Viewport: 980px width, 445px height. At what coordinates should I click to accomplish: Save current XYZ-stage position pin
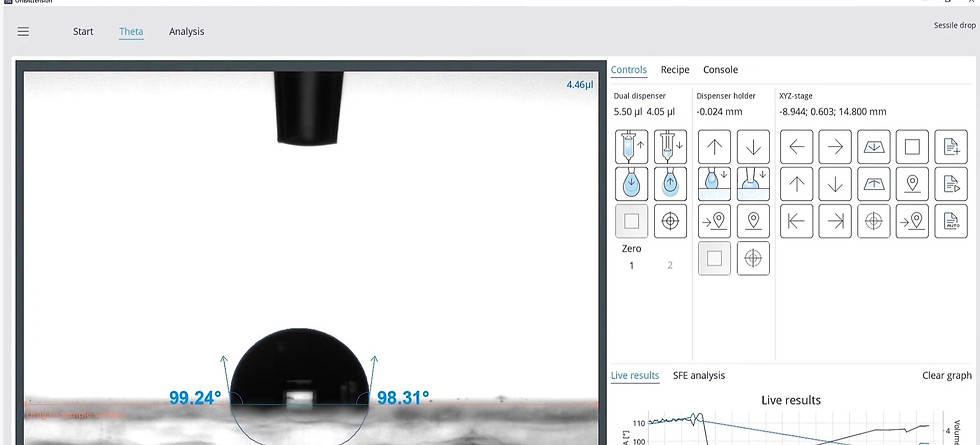(912, 184)
